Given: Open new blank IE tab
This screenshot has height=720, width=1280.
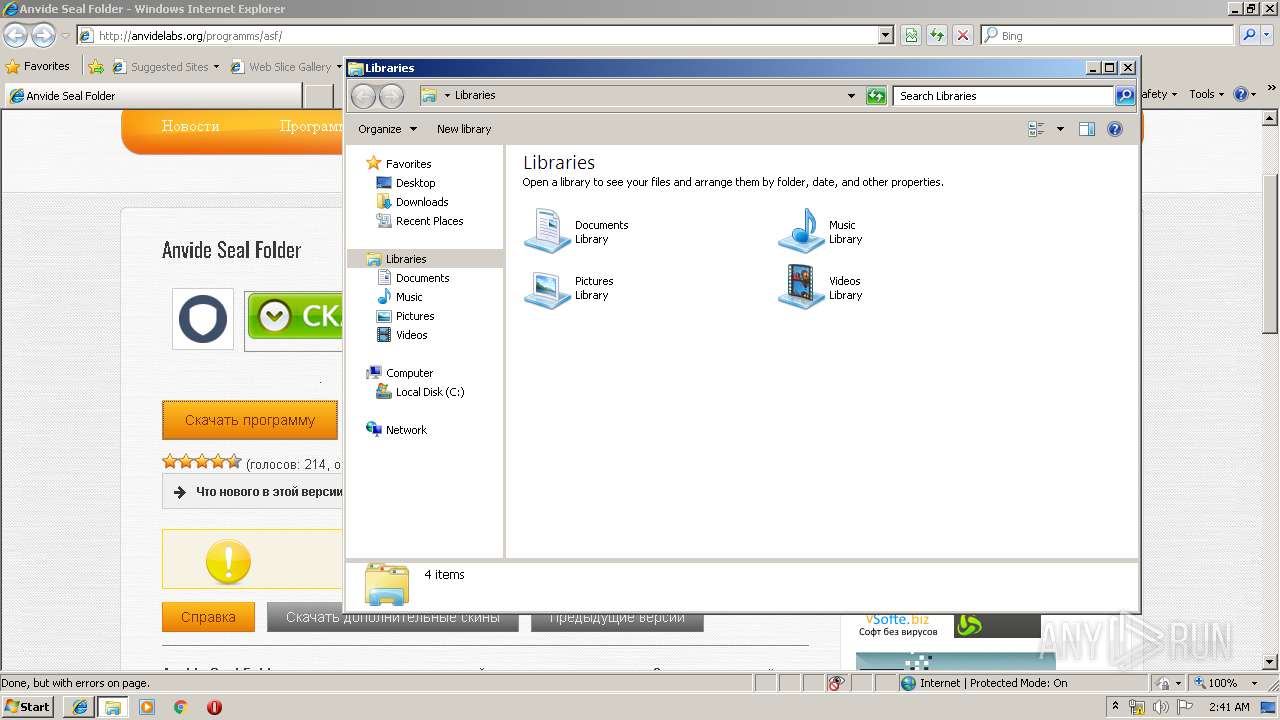Looking at the screenshot, I should [319, 96].
